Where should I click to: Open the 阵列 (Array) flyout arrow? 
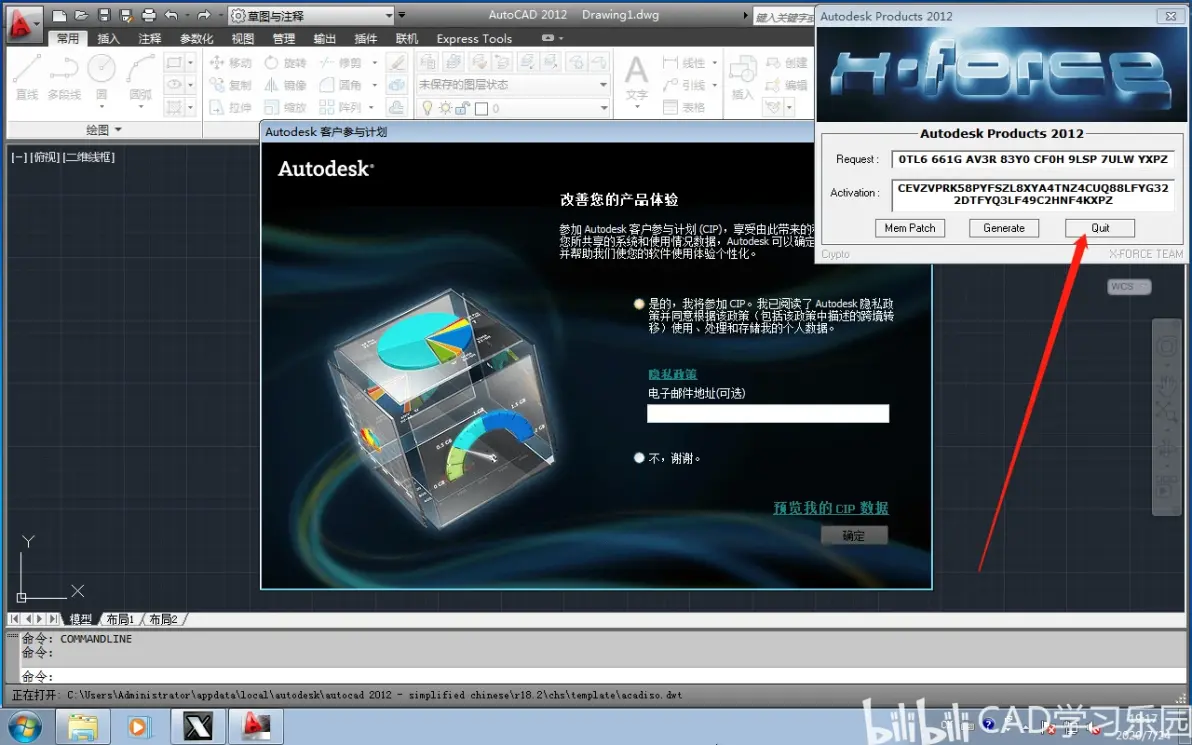click(372, 108)
